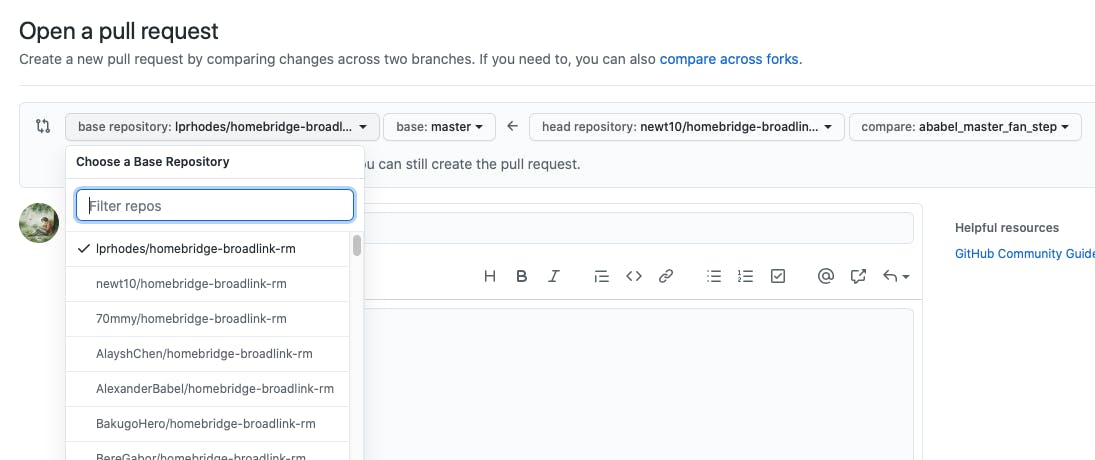
Task: Select lprhodes/homebridge-broadlink-rm repository
Action: click(207, 248)
